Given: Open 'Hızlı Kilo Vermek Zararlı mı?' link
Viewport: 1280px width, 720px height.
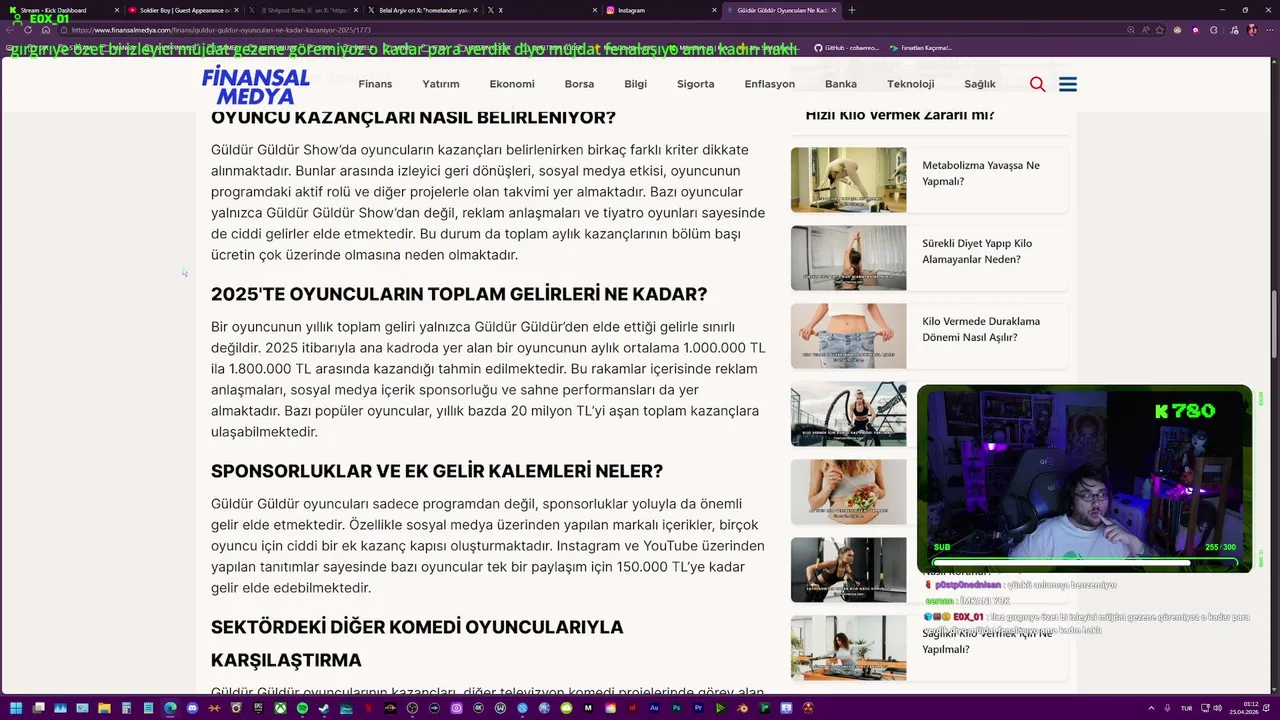Looking at the screenshot, I should (900, 115).
